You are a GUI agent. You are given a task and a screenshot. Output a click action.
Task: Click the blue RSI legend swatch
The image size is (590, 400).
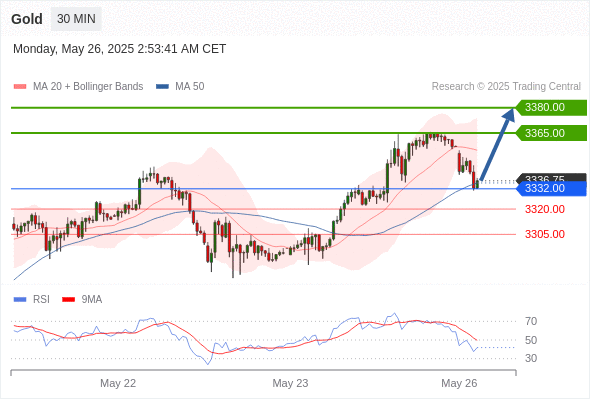20,300
